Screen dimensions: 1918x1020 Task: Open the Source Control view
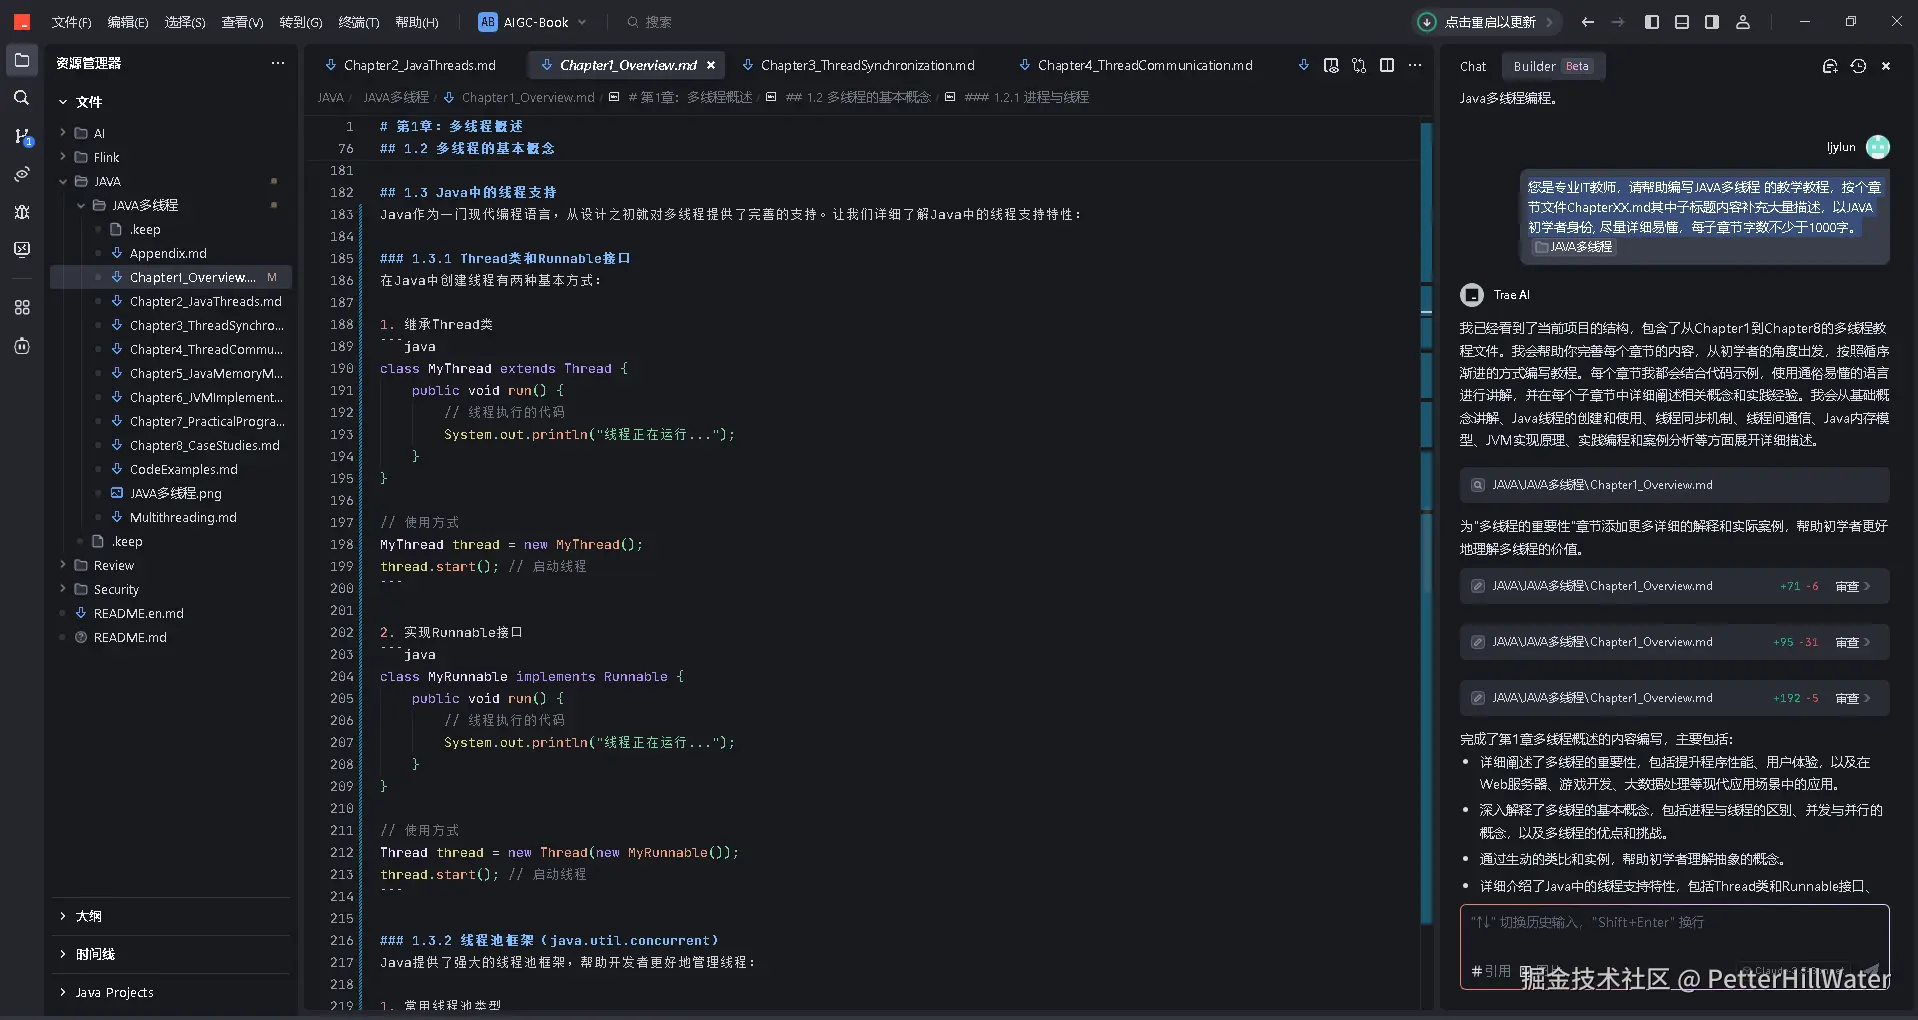(22, 136)
